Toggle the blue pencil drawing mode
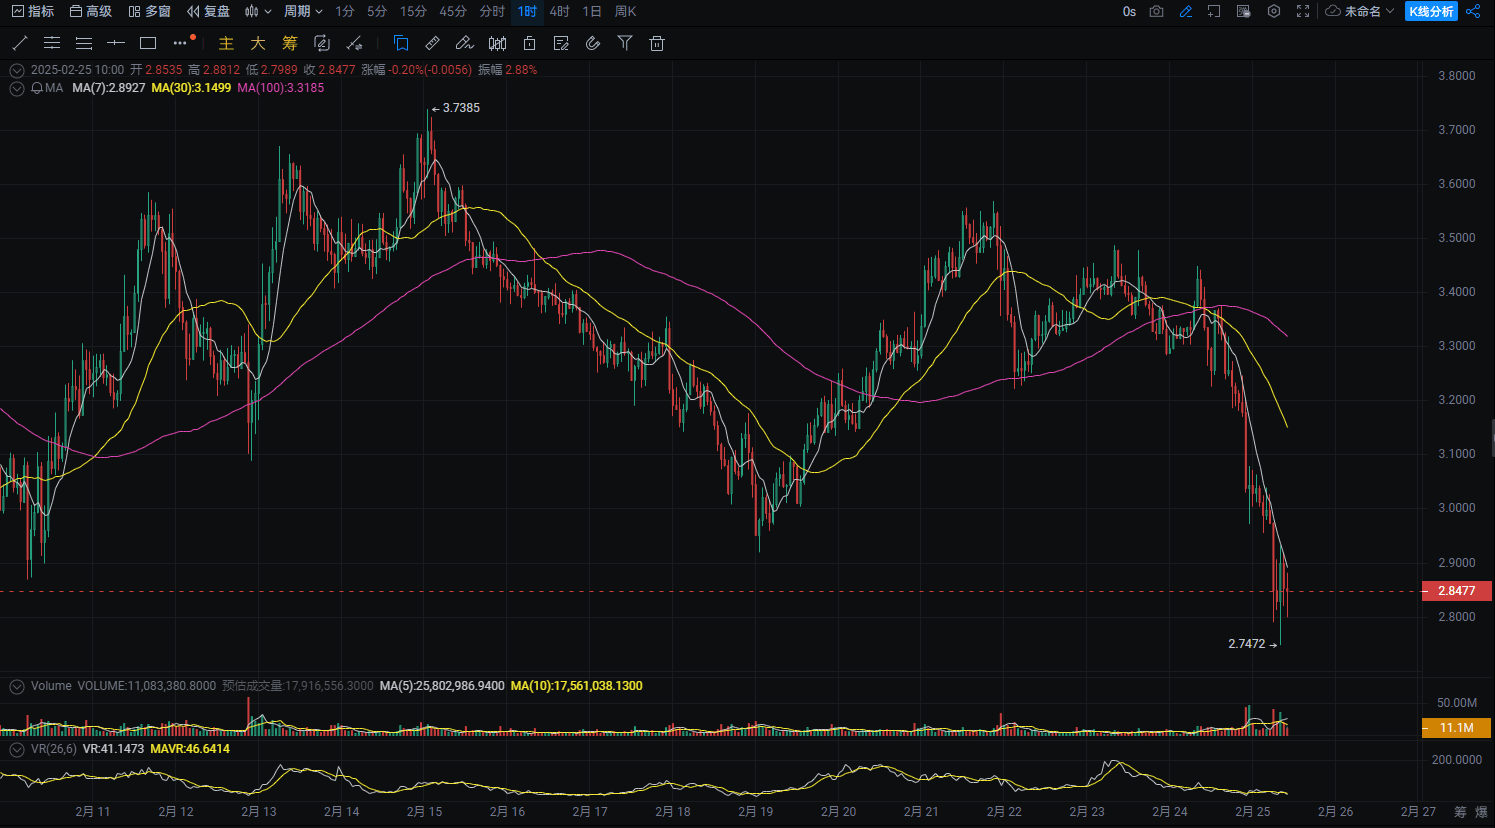This screenshot has height=828, width=1495. (x=1186, y=11)
